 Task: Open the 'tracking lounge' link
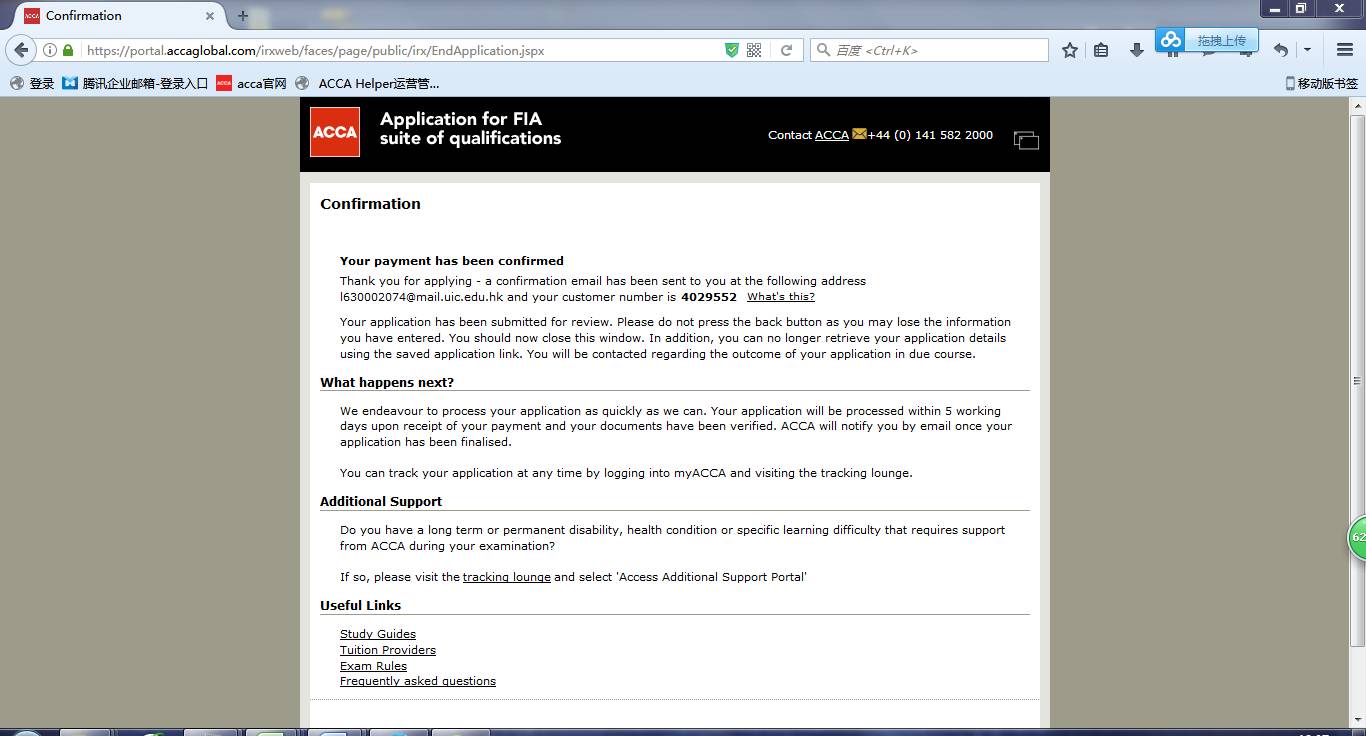tap(506, 577)
